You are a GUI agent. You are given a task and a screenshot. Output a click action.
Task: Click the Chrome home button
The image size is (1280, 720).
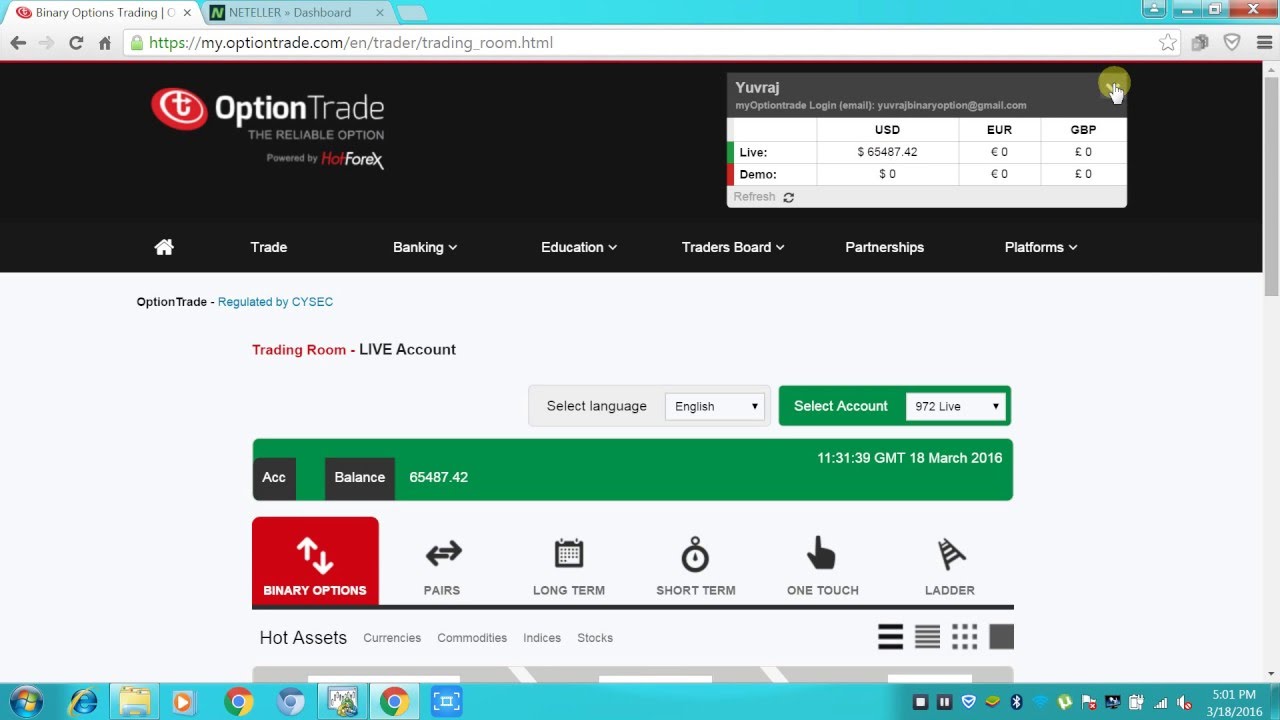(x=105, y=43)
